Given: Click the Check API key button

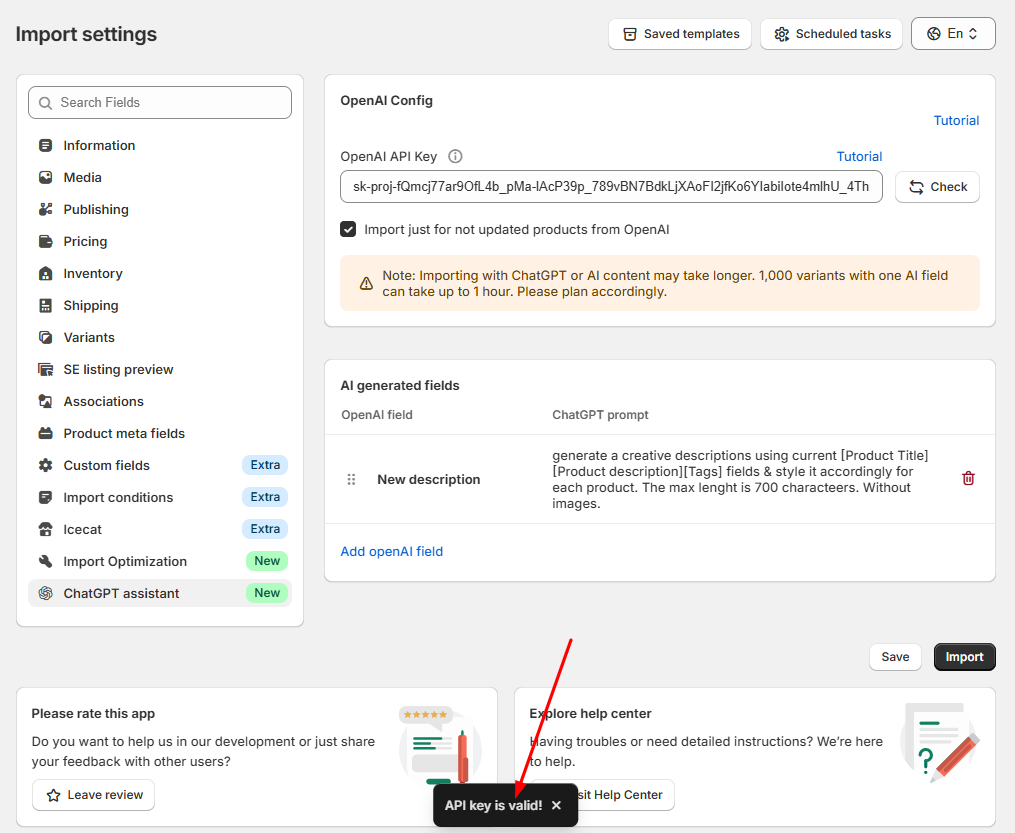Looking at the screenshot, I should (937, 187).
